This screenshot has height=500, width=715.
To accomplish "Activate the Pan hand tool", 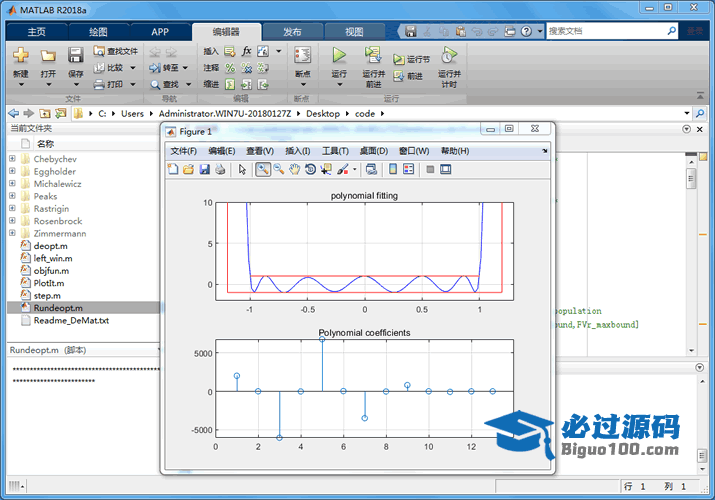I will [294, 169].
